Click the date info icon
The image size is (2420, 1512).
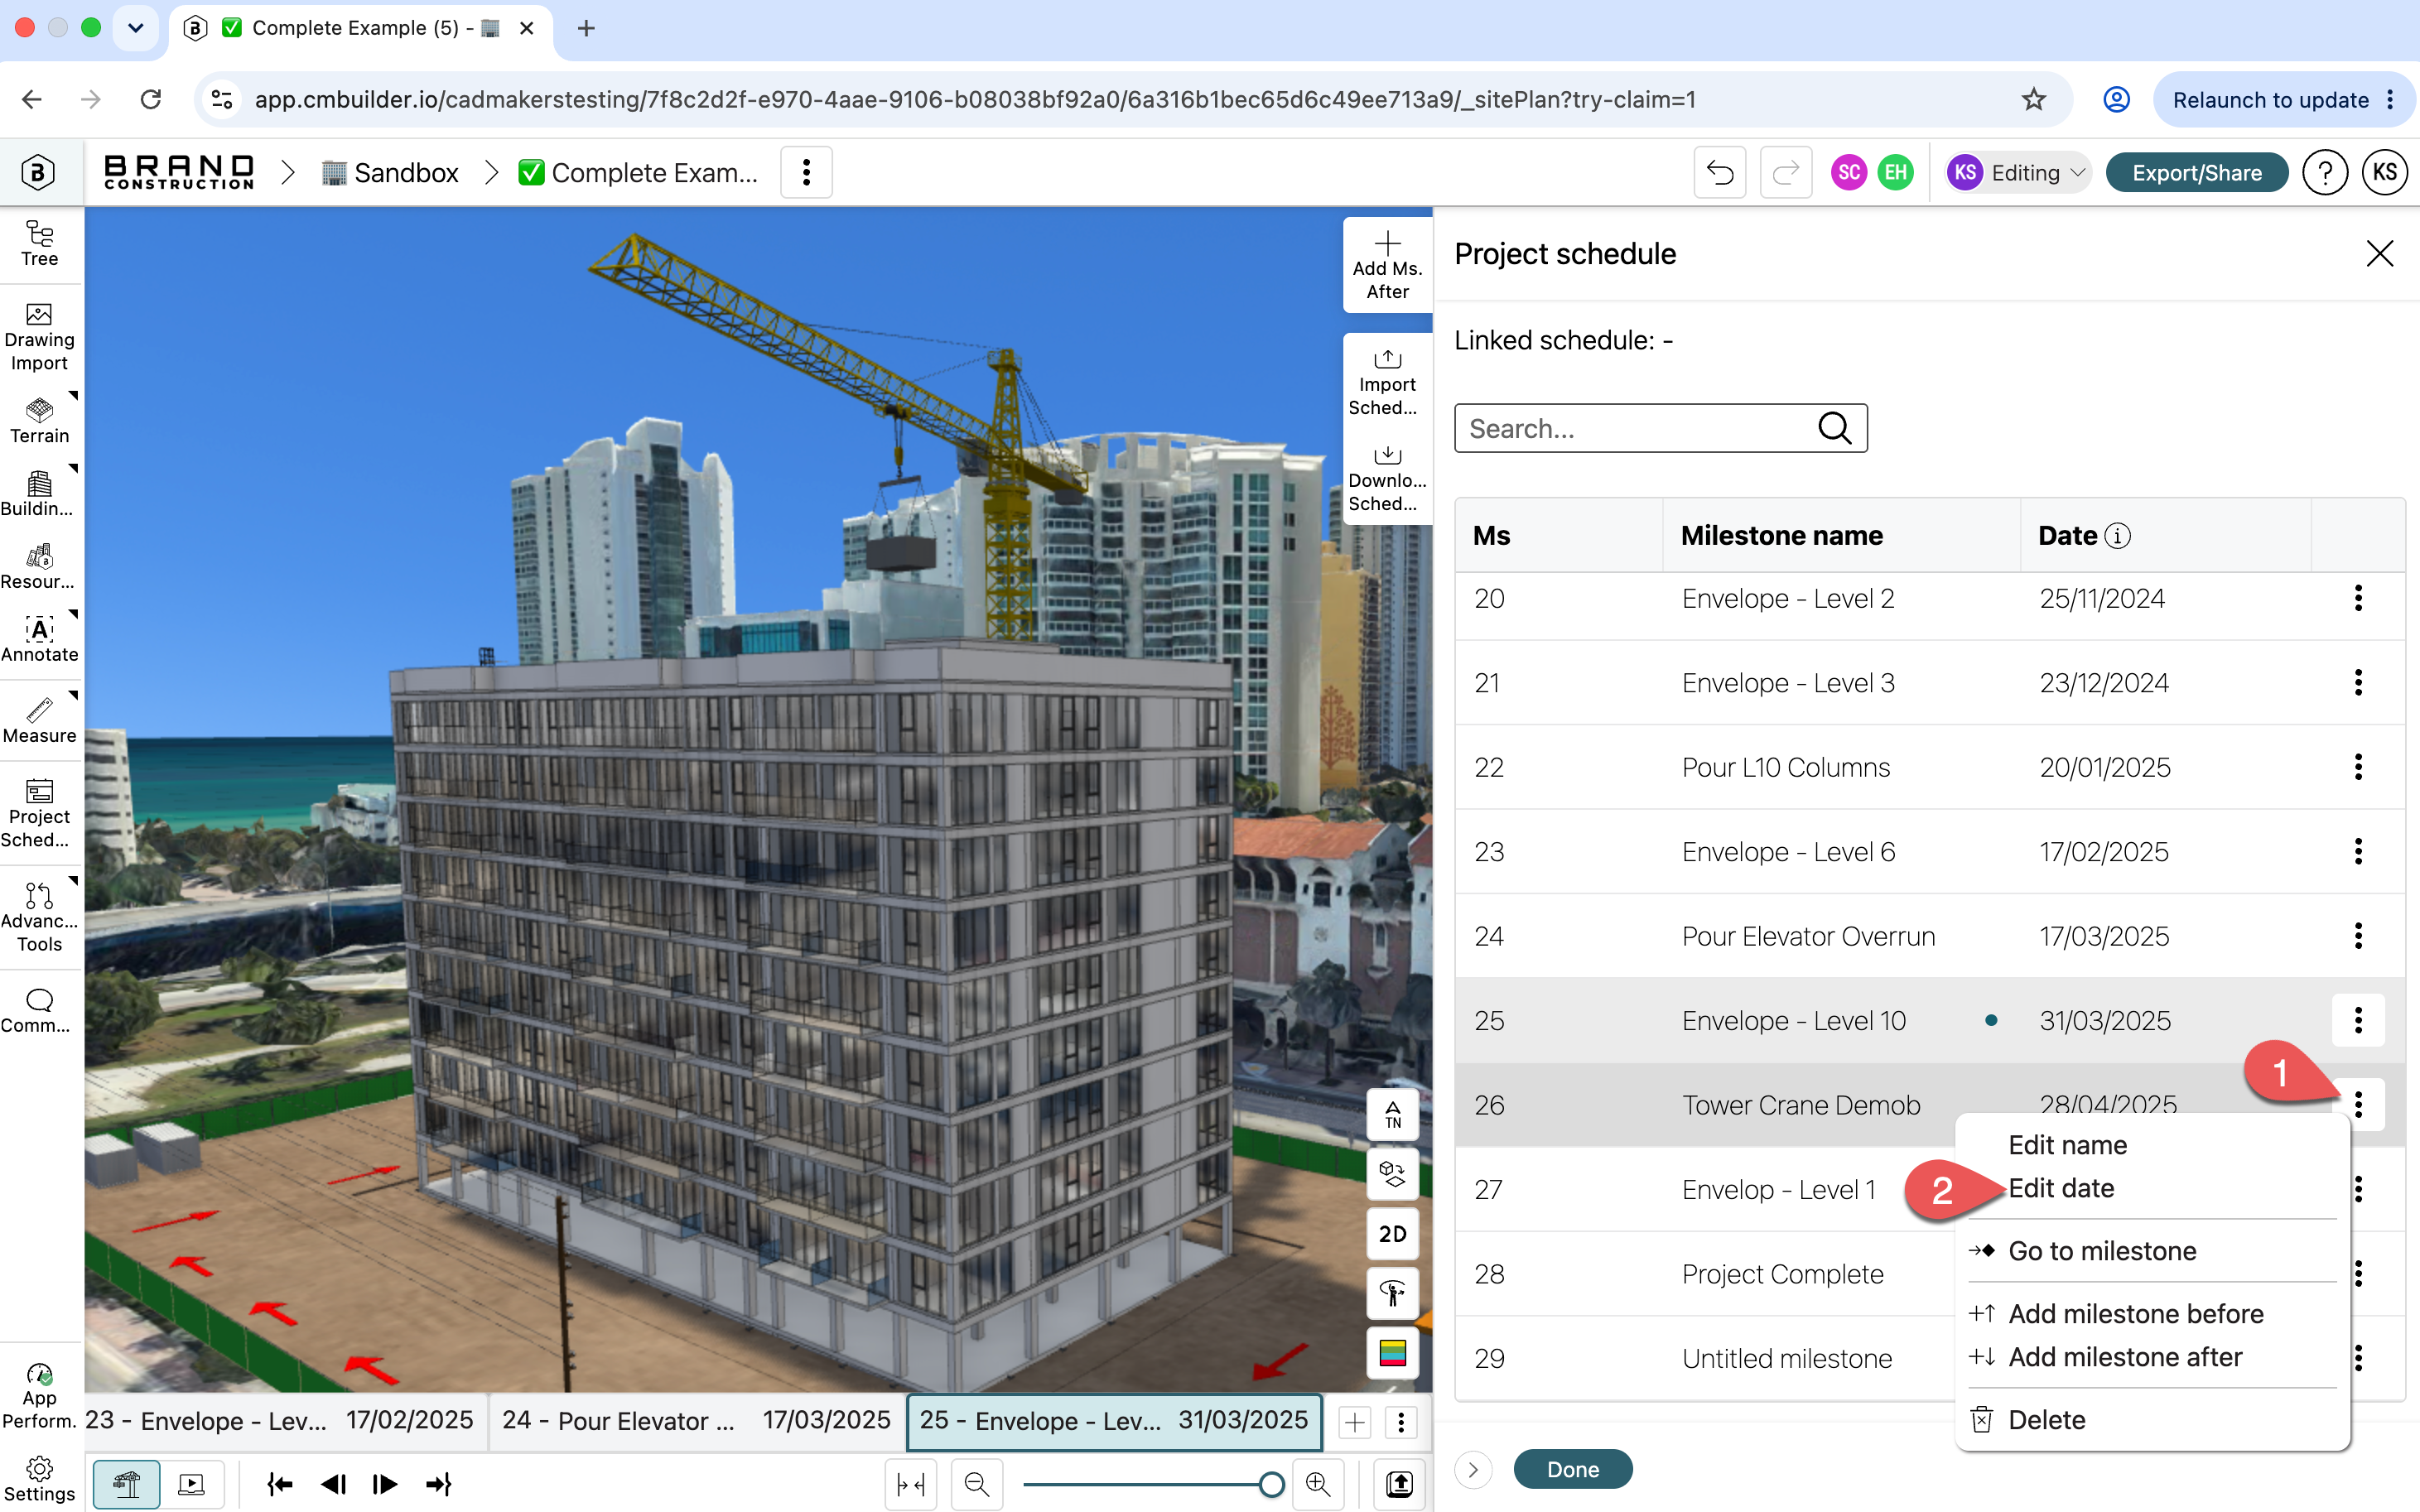(2117, 536)
